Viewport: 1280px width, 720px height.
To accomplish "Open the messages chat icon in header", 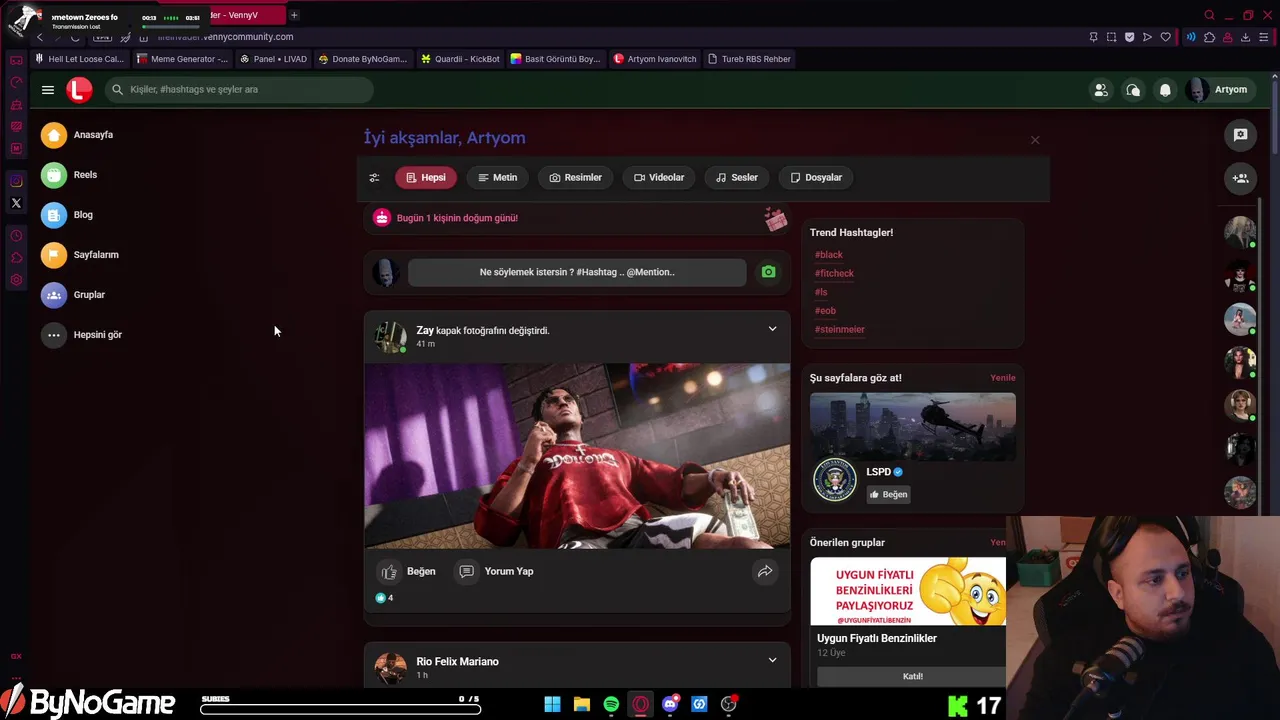I will pos(1133,90).
